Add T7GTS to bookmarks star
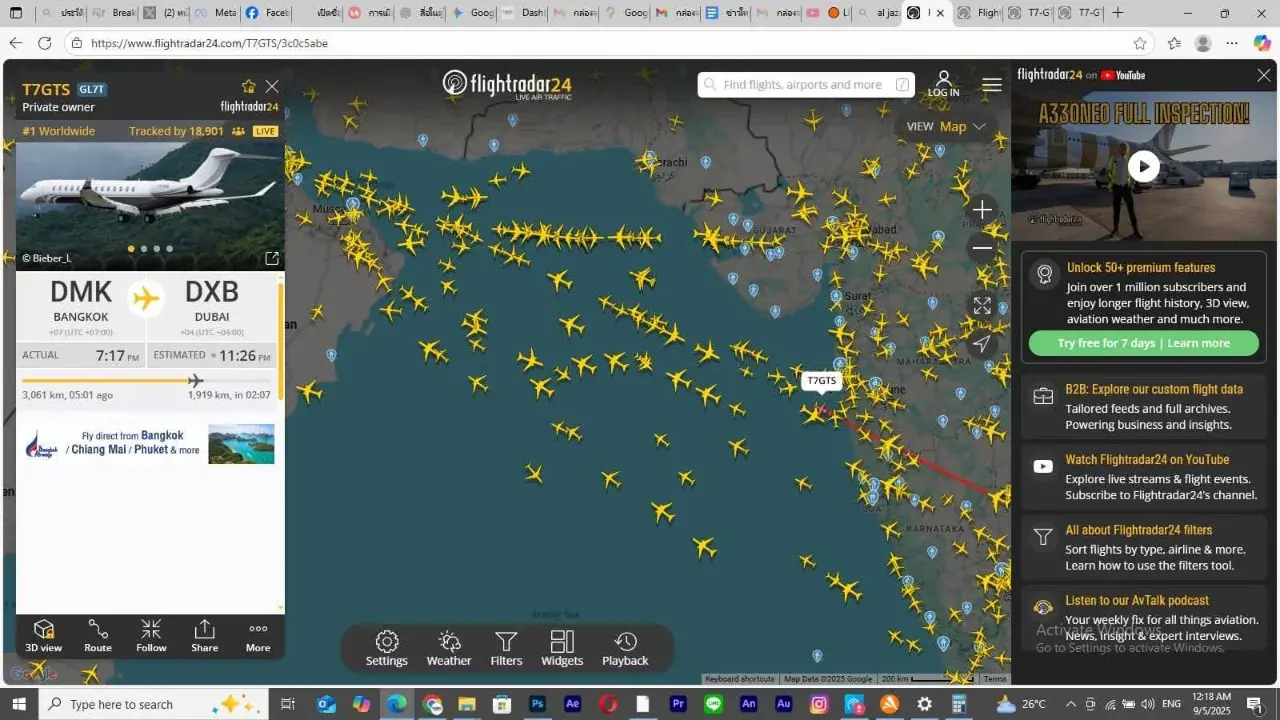Image resolution: width=1280 pixels, height=720 pixels. (x=248, y=87)
